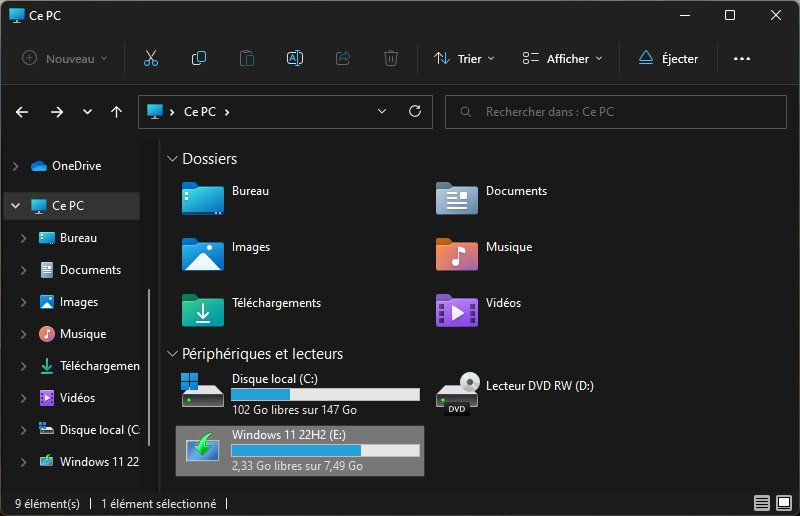Refresh the Ce PC view
The height and width of the screenshot is (516, 800).
tap(415, 111)
